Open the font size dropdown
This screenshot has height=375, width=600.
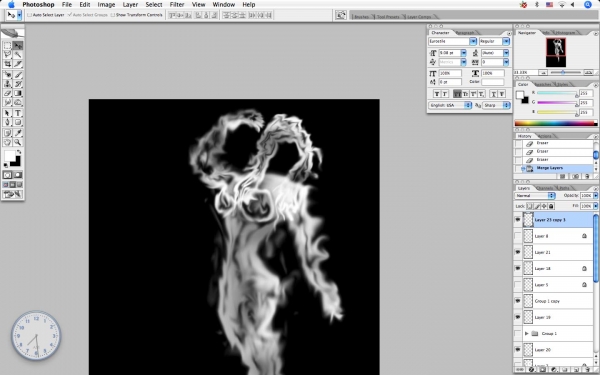(x=463, y=53)
